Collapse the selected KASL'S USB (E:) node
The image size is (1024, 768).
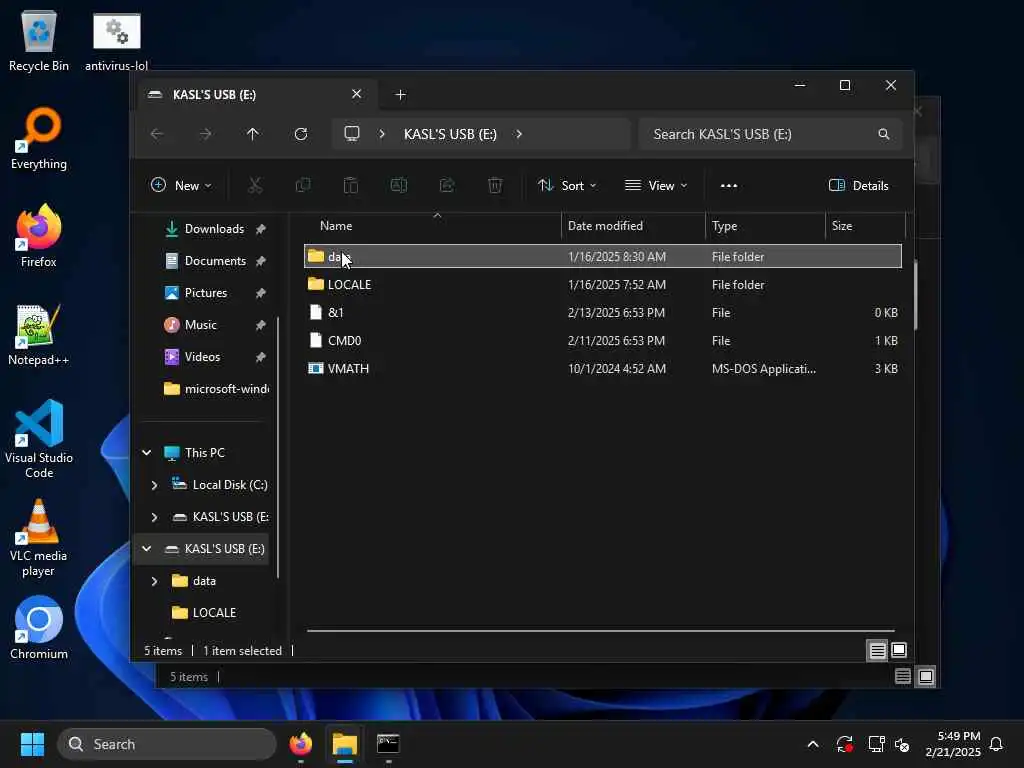point(147,549)
